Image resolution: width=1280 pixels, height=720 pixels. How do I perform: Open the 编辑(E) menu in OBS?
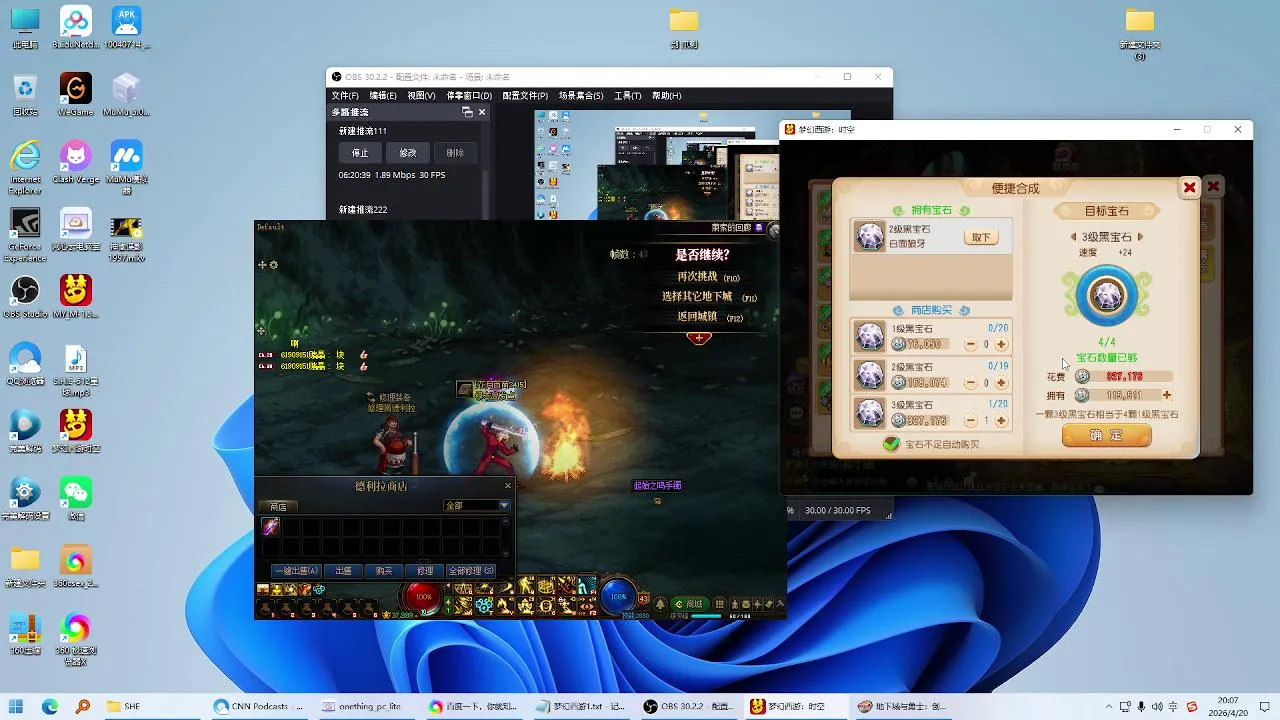[383, 96]
